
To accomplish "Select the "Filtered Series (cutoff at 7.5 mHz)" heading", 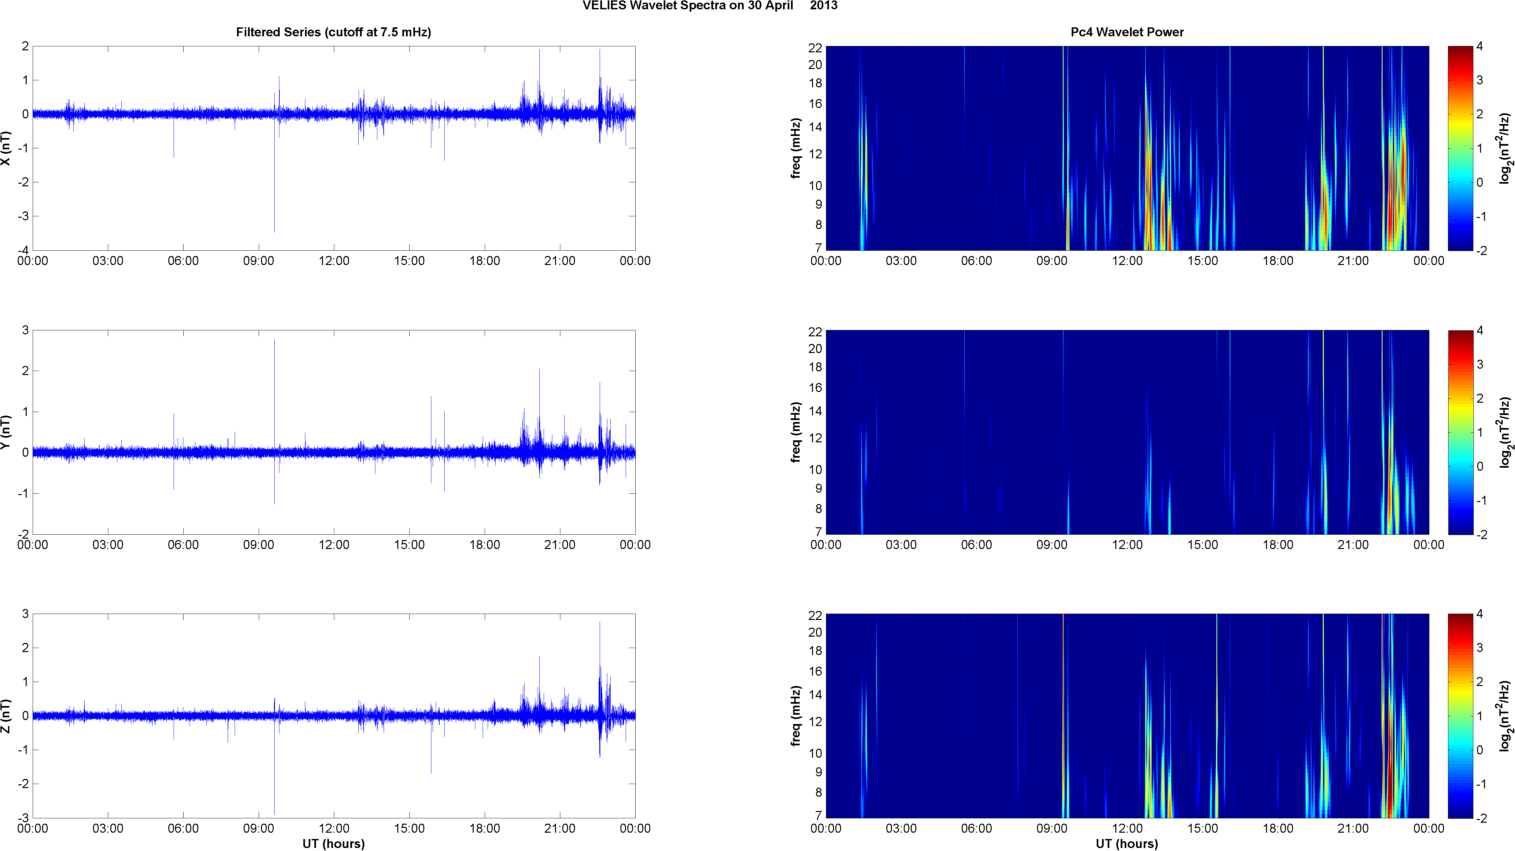I will coord(333,32).
